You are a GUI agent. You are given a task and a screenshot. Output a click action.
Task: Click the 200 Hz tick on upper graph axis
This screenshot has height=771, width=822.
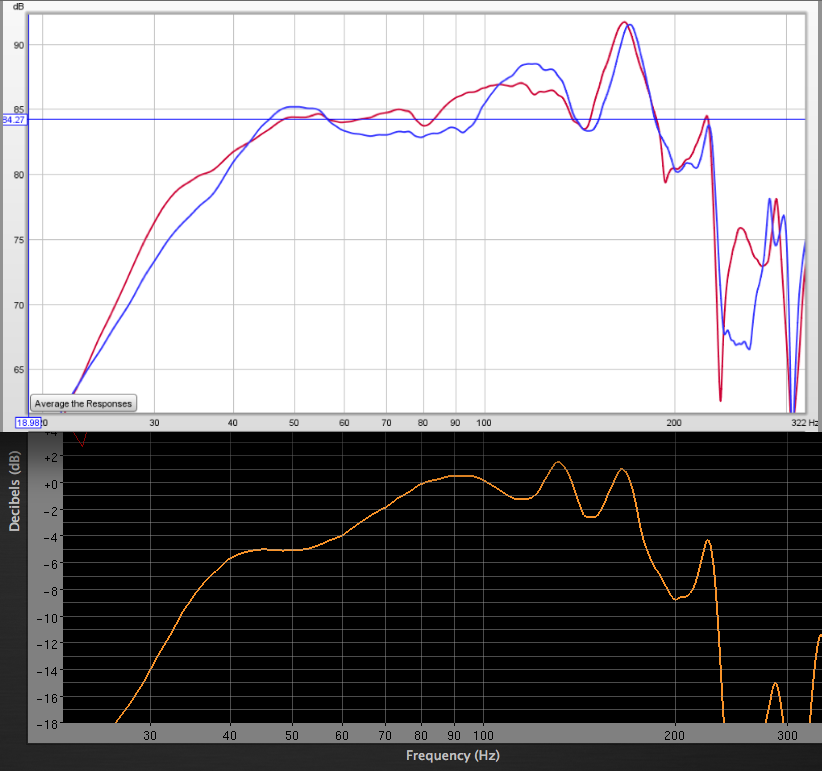(x=674, y=422)
